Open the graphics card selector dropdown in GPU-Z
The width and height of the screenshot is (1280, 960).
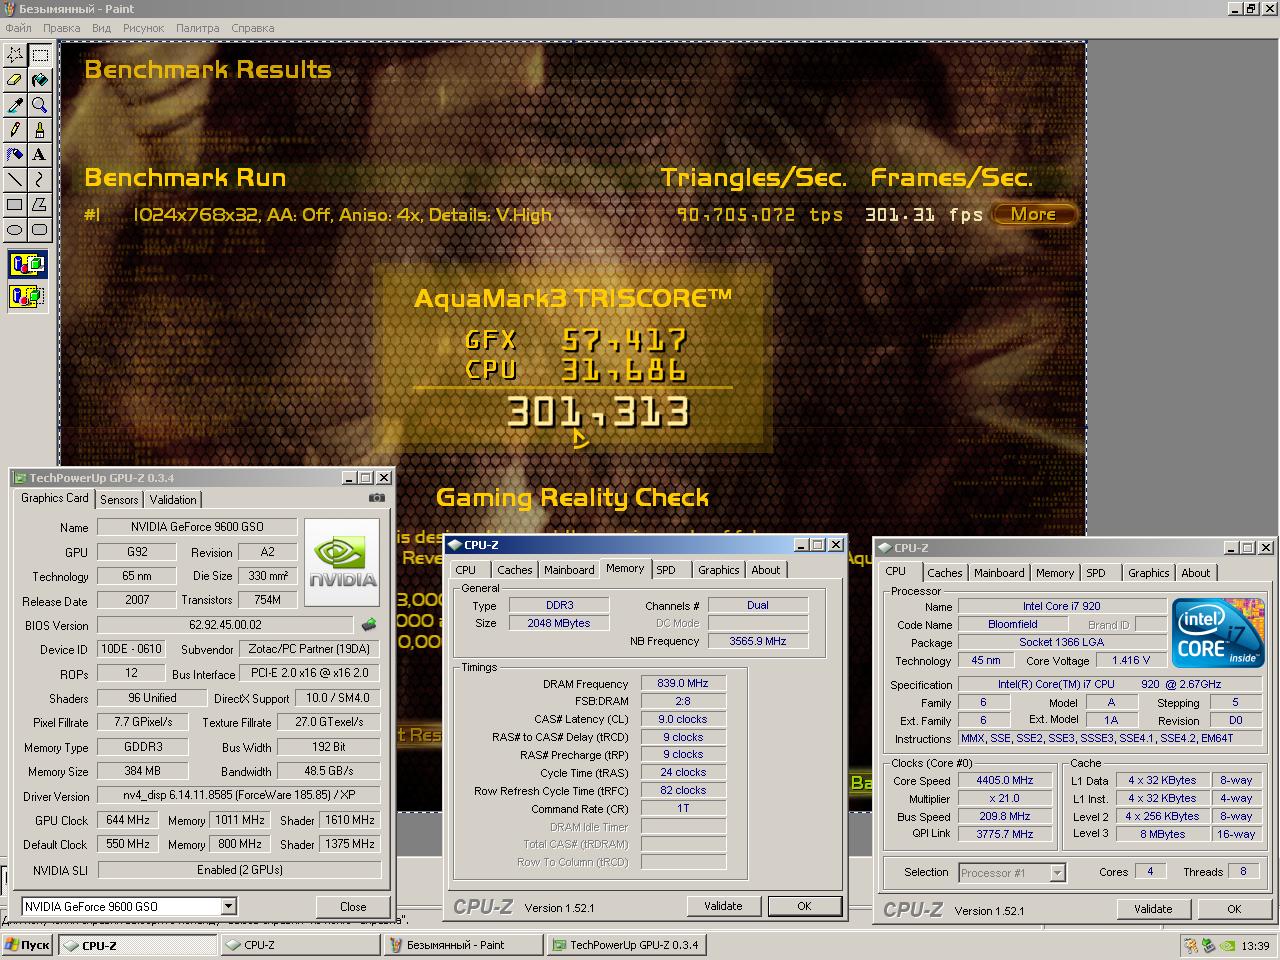(x=228, y=906)
